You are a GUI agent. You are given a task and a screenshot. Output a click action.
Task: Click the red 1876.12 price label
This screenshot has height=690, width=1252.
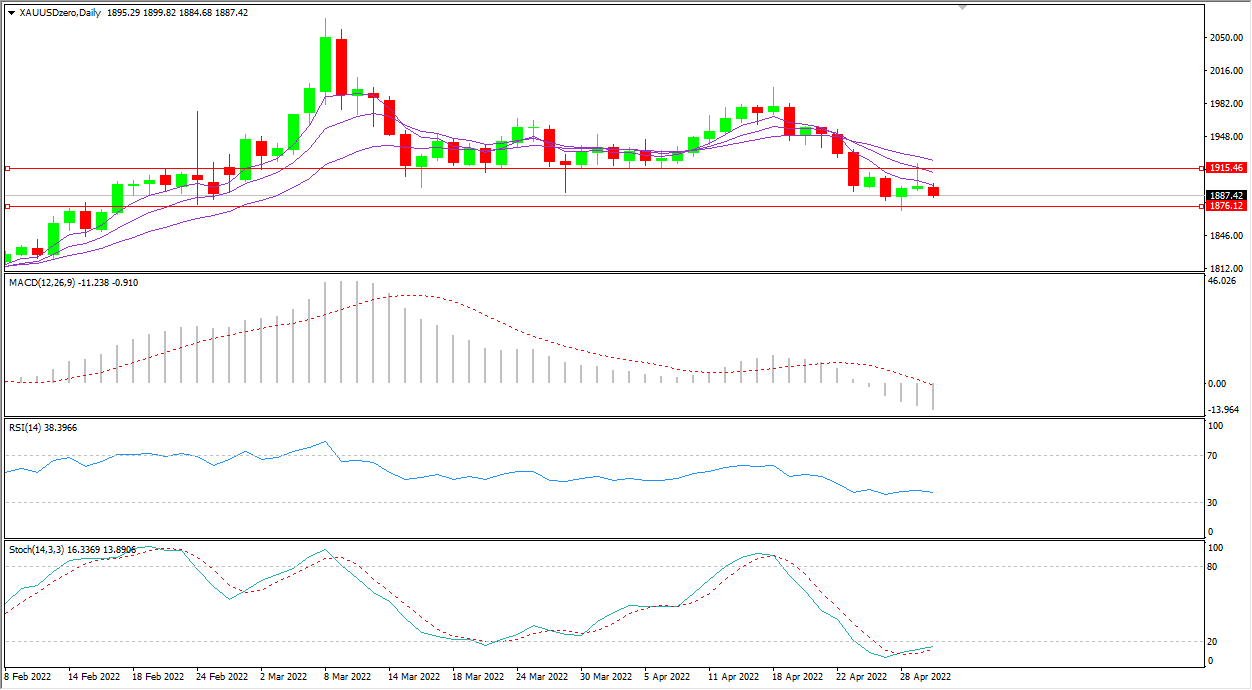(x=1225, y=206)
